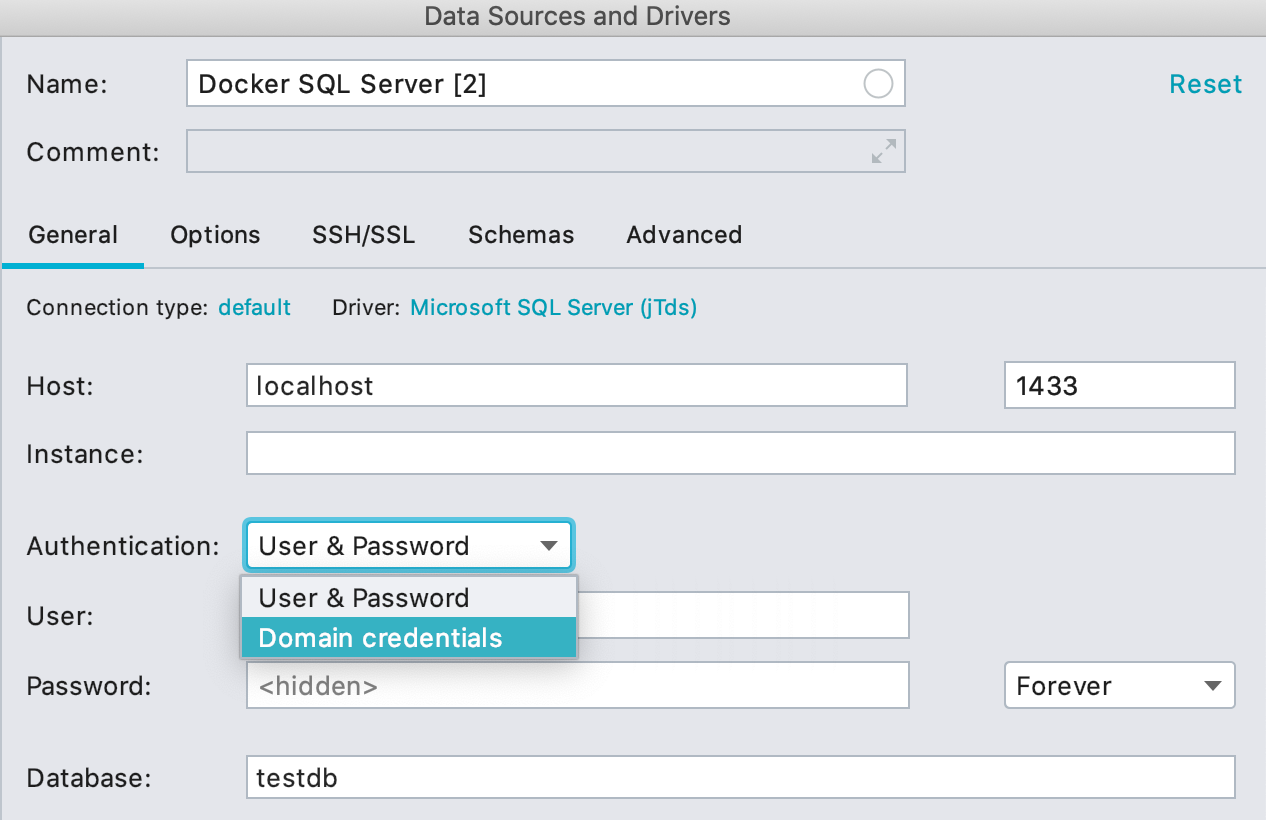Open the Options tab
Image resolution: width=1266 pixels, height=820 pixels.
click(x=215, y=235)
